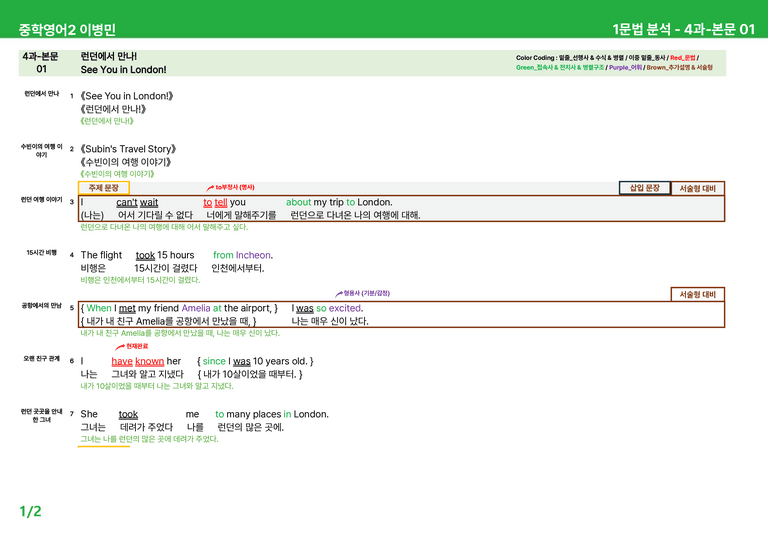
Task: Click the side label "15시간 비행"
Action: click(x=41, y=253)
